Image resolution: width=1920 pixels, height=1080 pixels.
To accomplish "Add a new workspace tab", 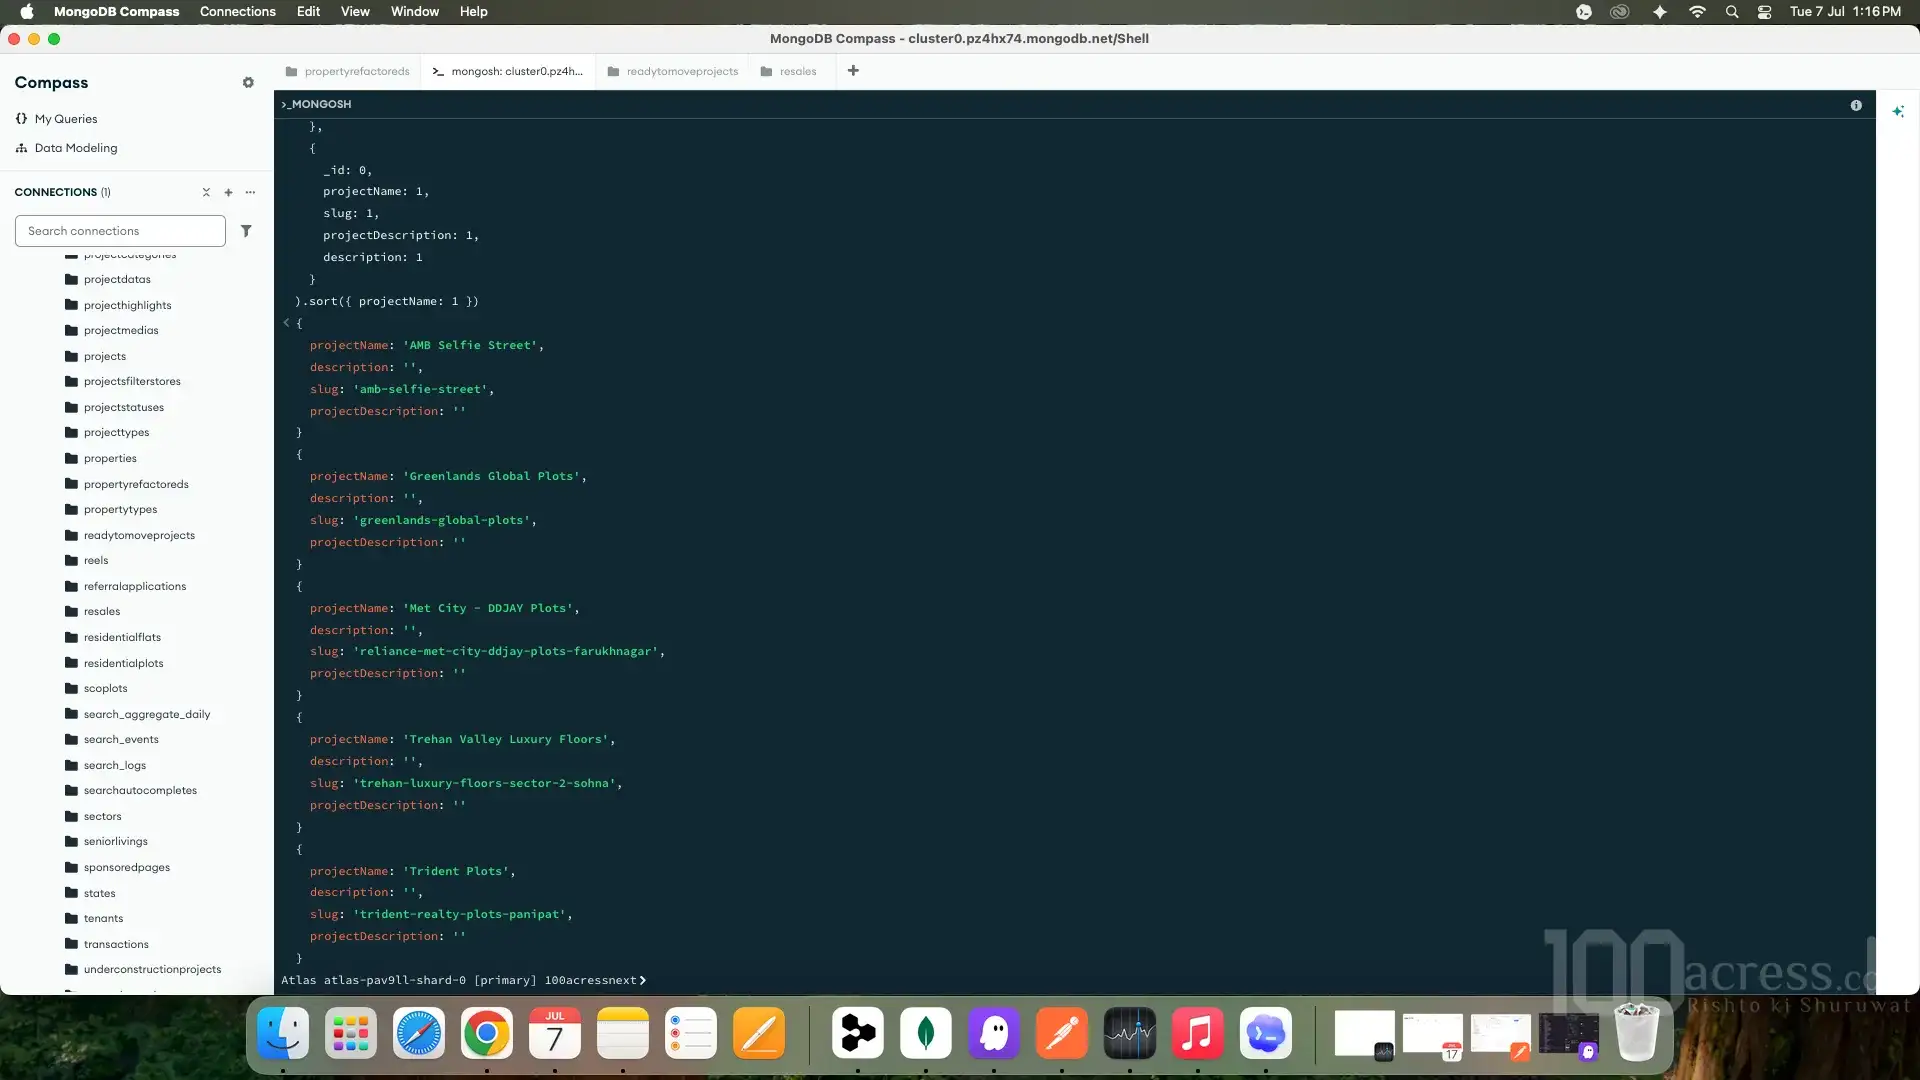I will pyautogui.click(x=853, y=71).
